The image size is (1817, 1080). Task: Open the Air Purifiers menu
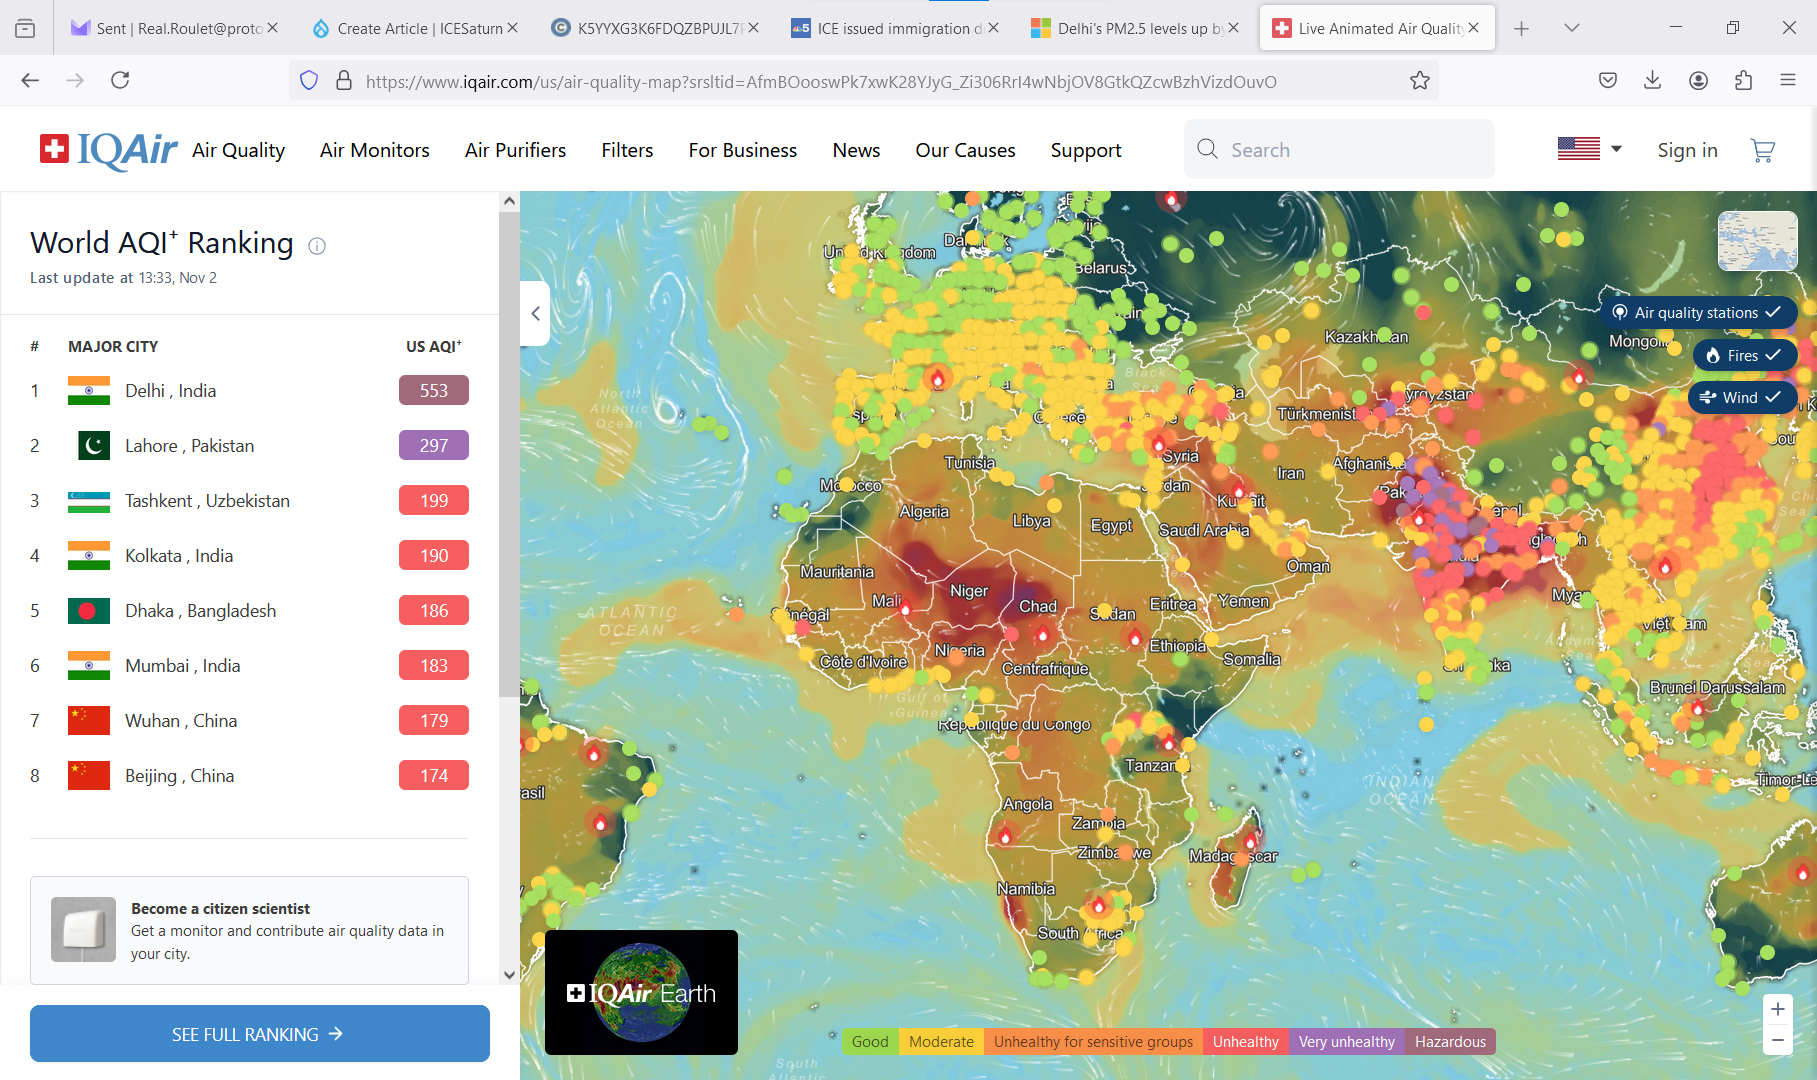click(515, 150)
